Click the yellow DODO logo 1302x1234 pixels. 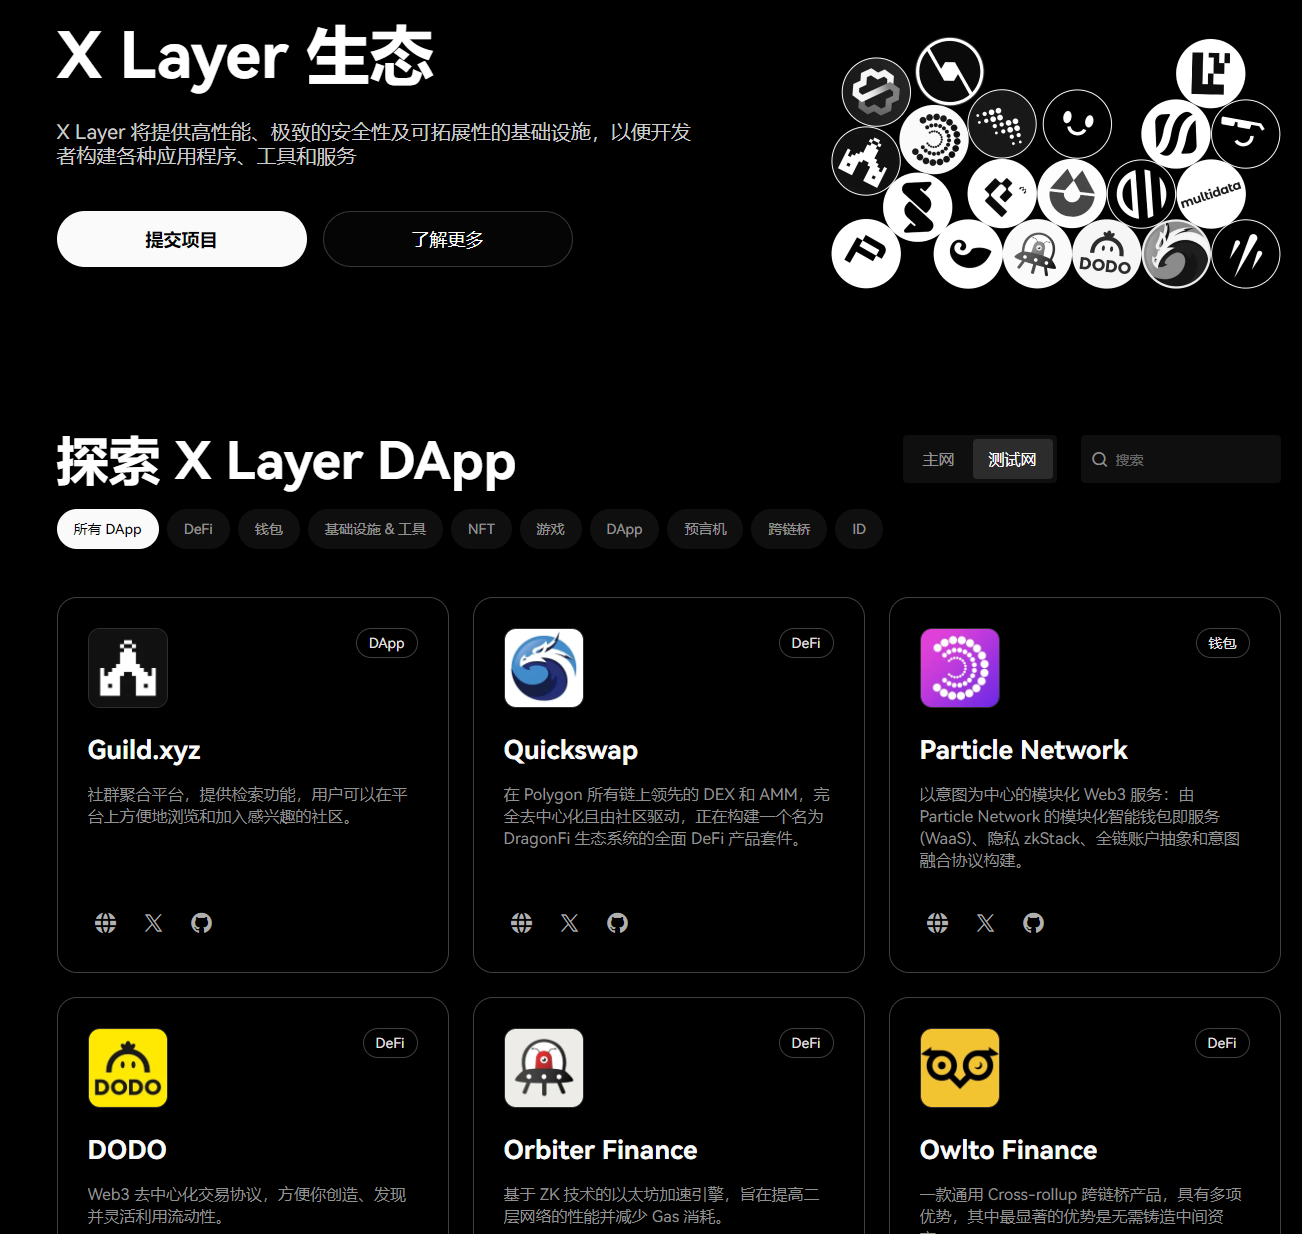point(128,1068)
